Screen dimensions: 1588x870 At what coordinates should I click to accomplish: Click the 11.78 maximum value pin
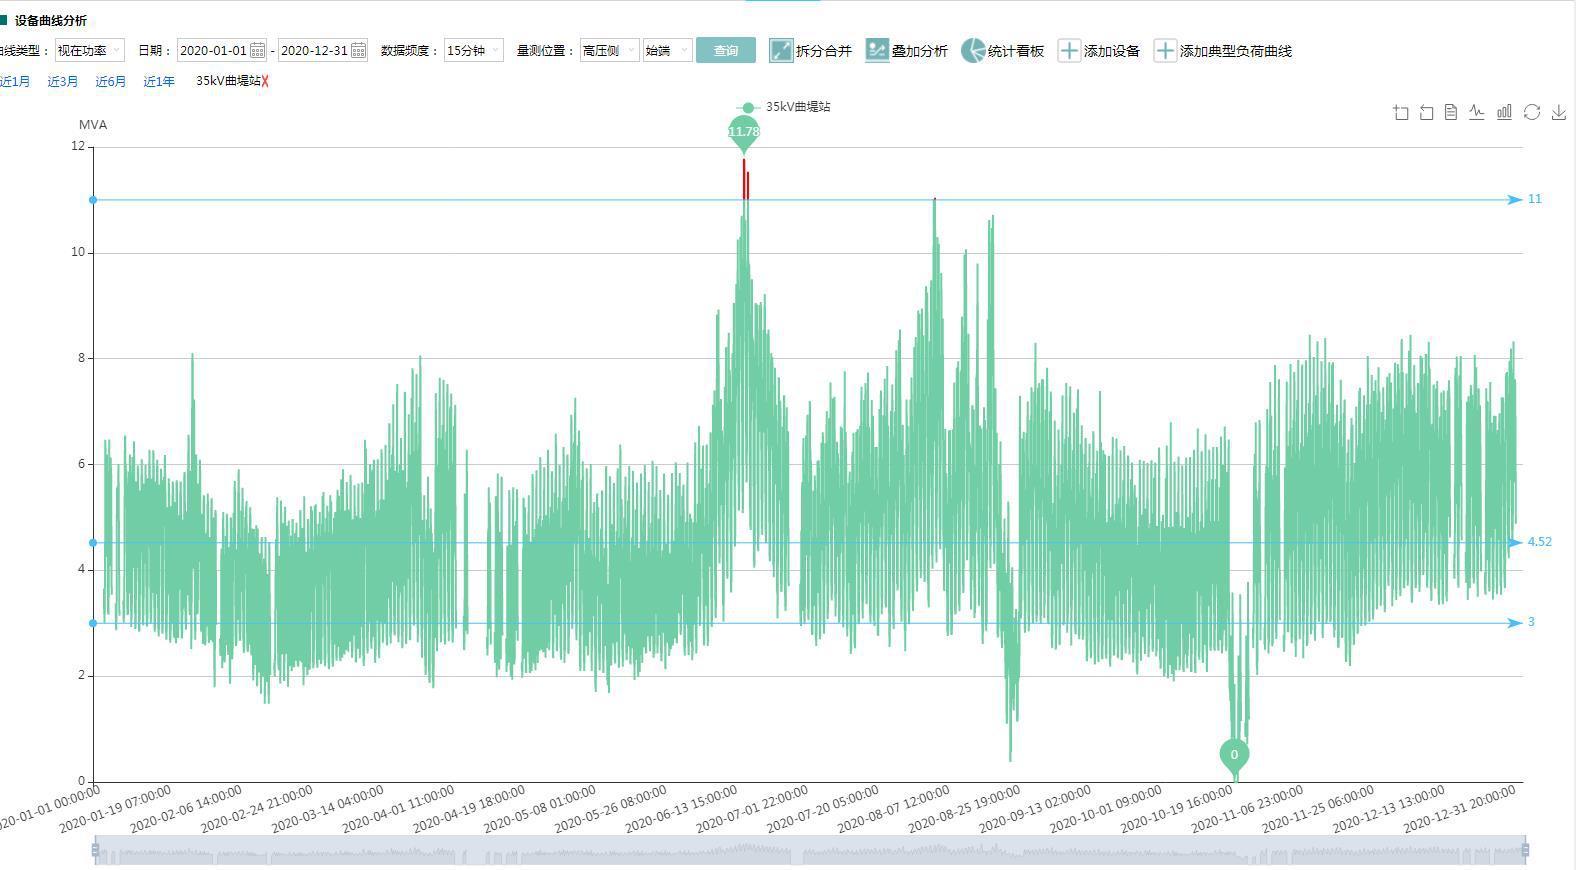coord(744,134)
